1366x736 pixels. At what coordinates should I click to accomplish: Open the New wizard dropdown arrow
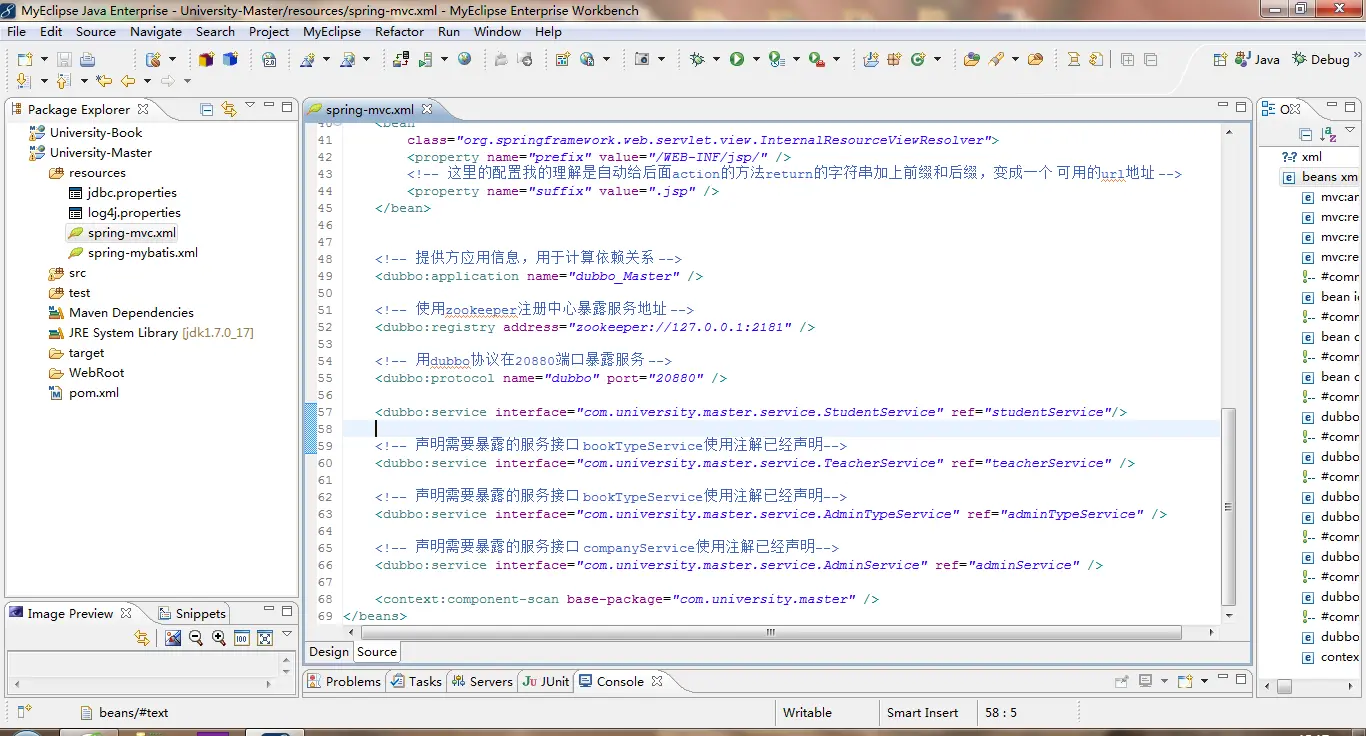click(x=44, y=60)
